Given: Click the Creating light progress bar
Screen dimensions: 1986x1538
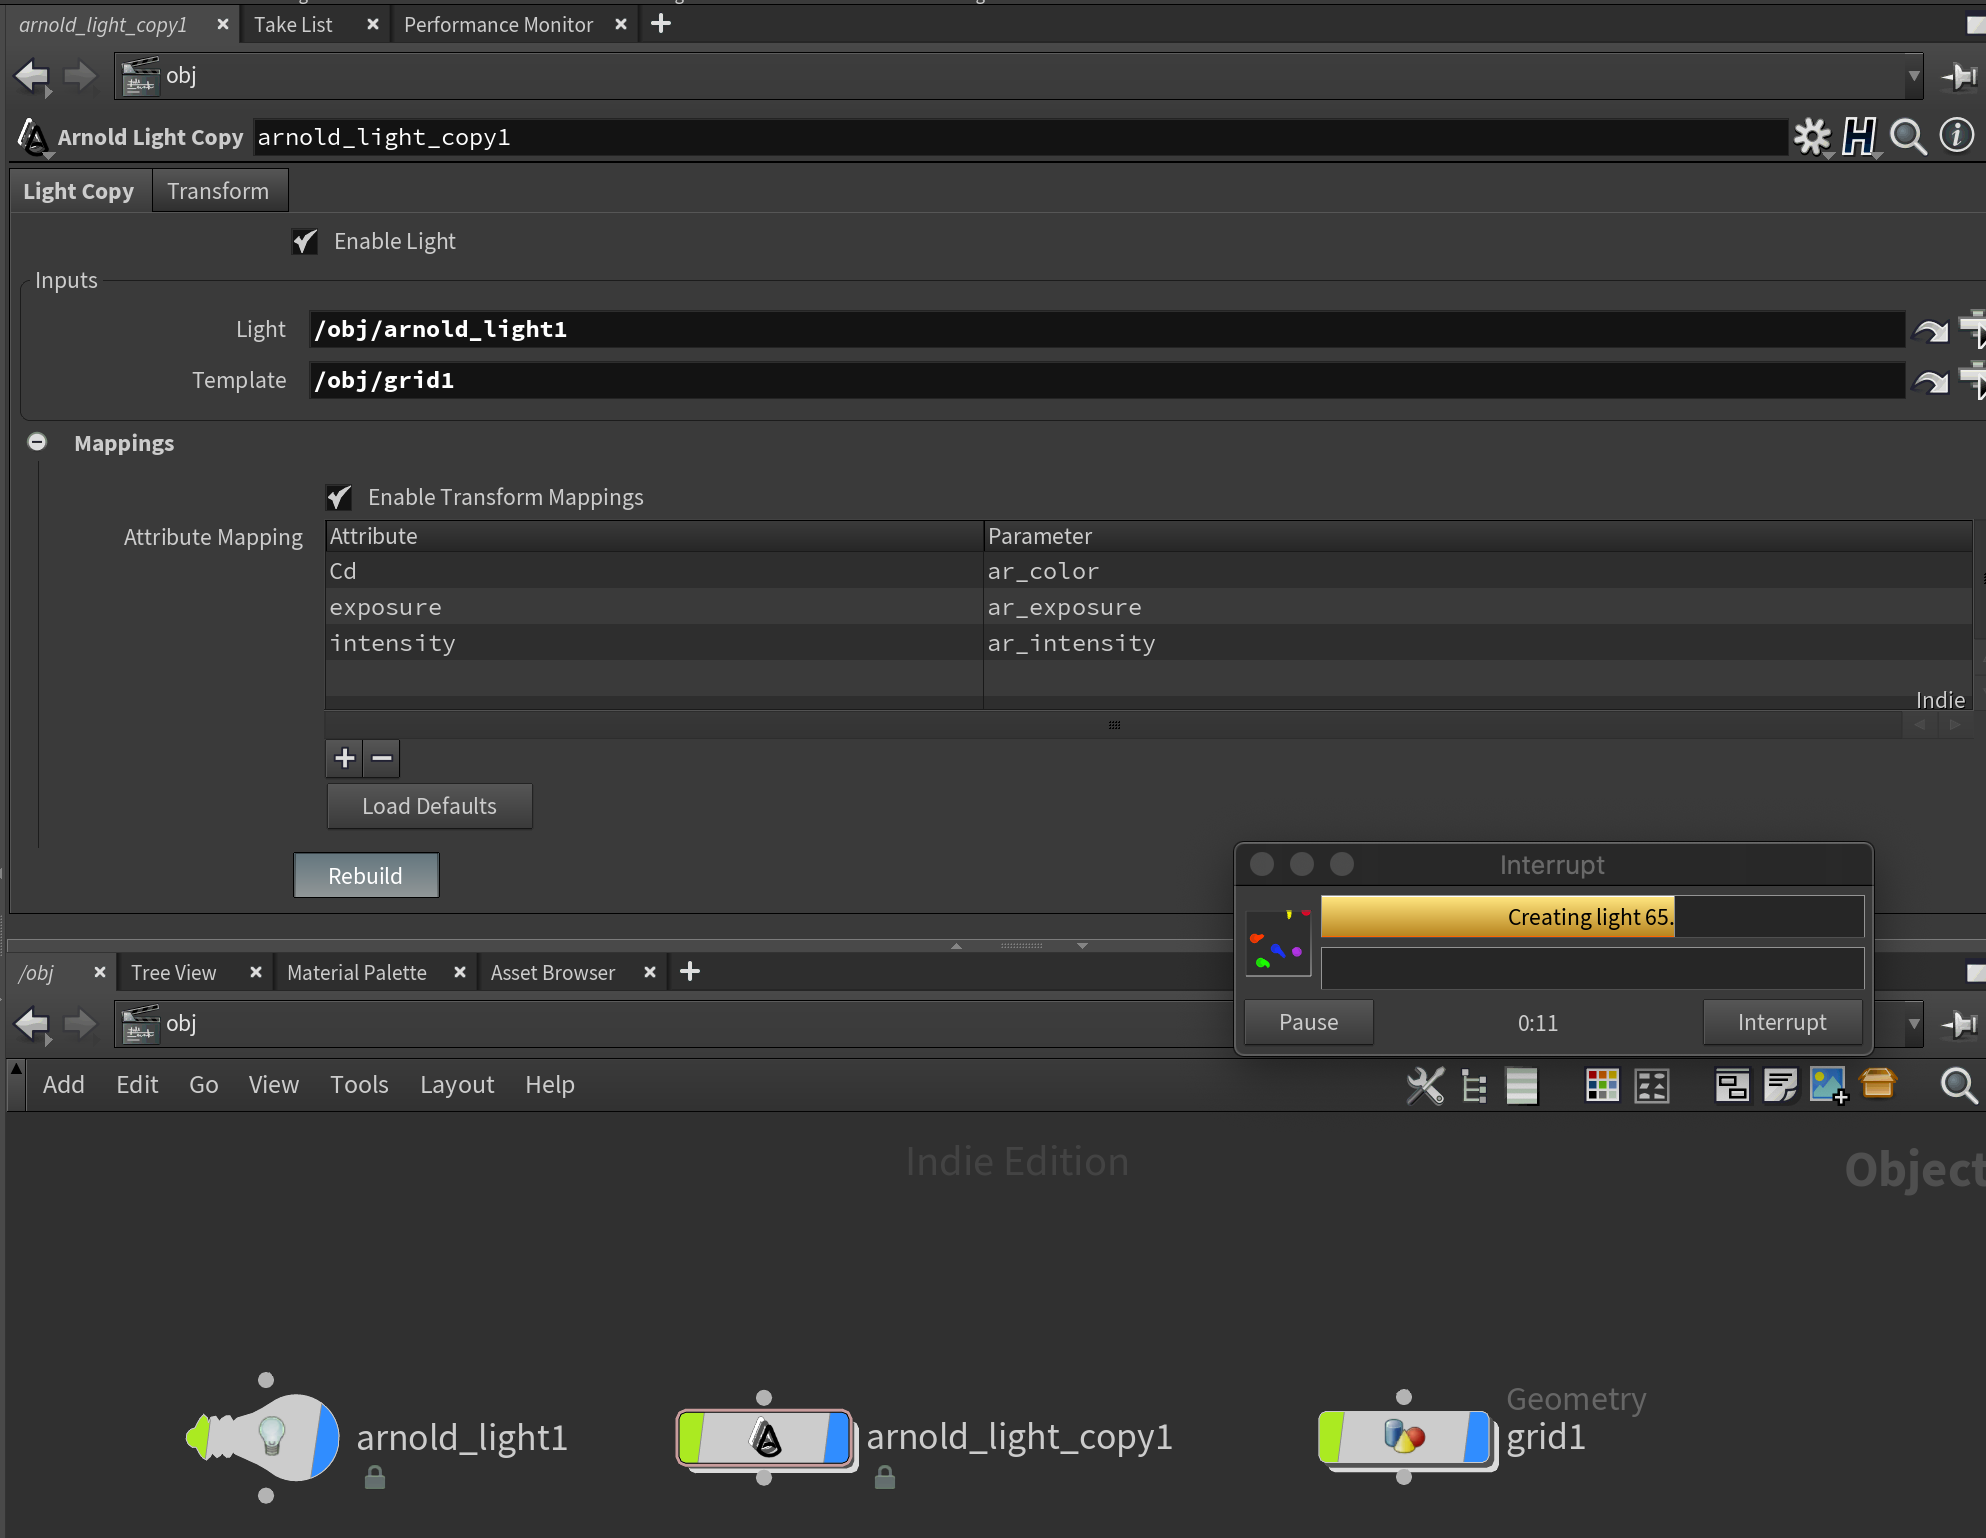Looking at the screenshot, I should [1591, 916].
